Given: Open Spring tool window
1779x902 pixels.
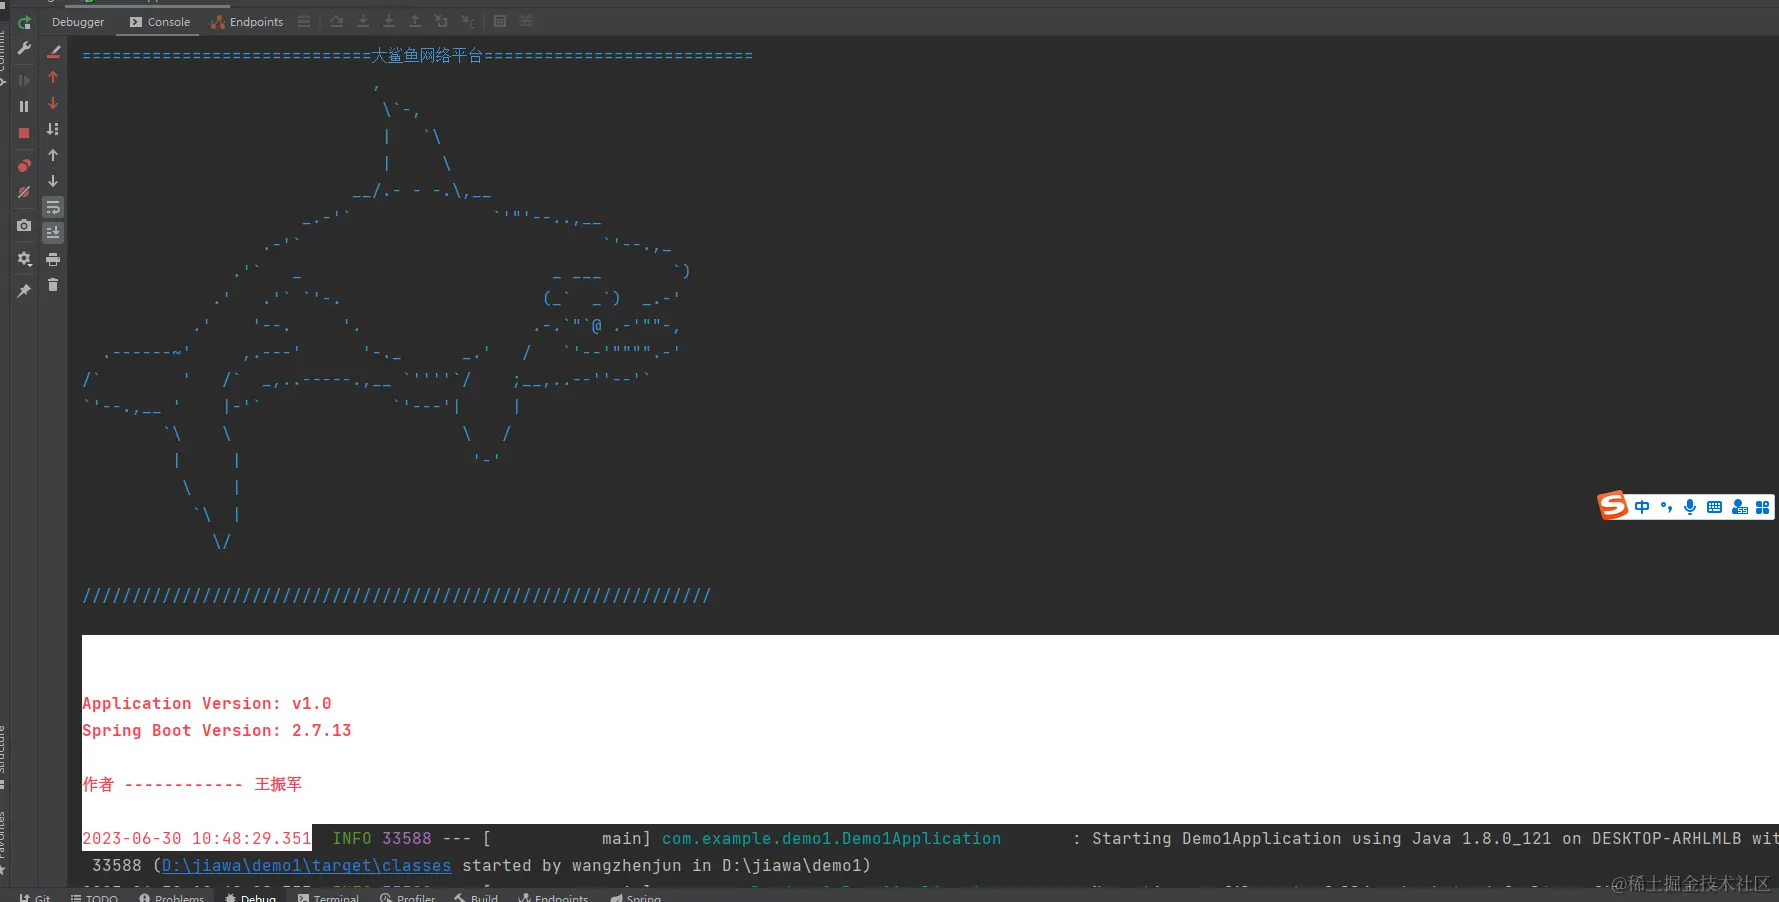Looking at the screenshot, I should click(636, 897).
